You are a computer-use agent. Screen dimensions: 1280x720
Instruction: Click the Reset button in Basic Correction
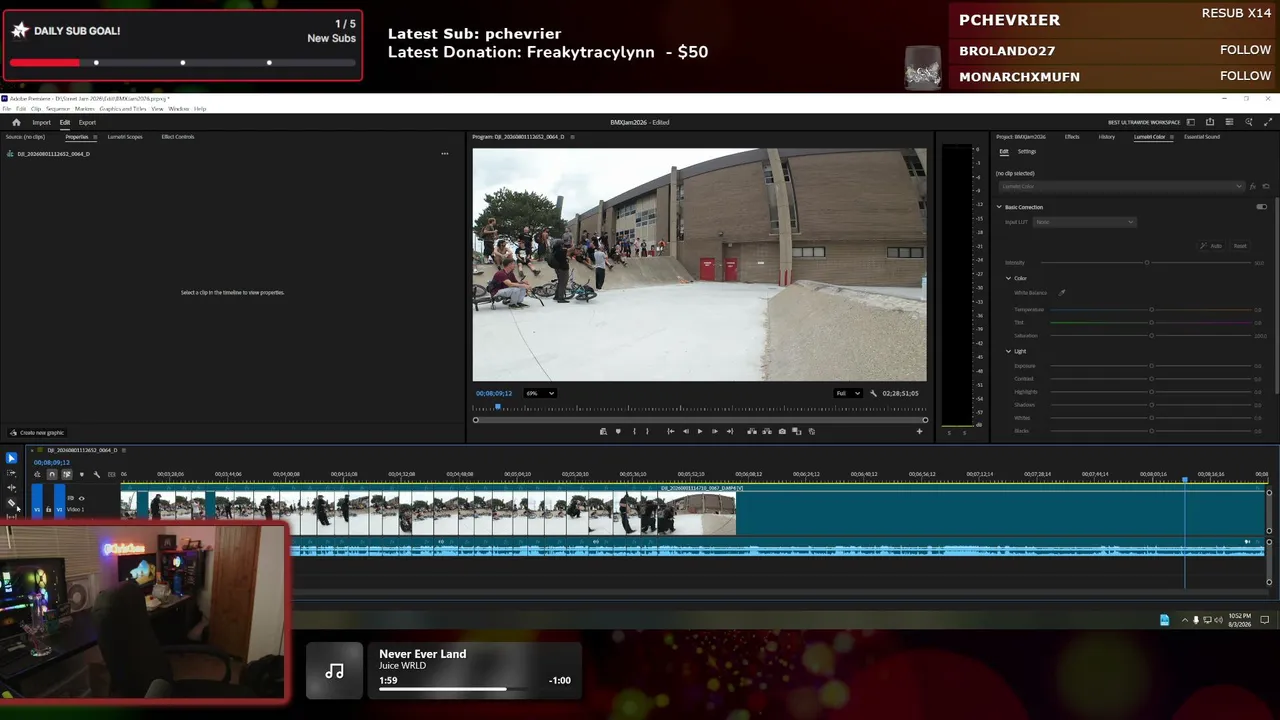click(x=1240, y=246)
